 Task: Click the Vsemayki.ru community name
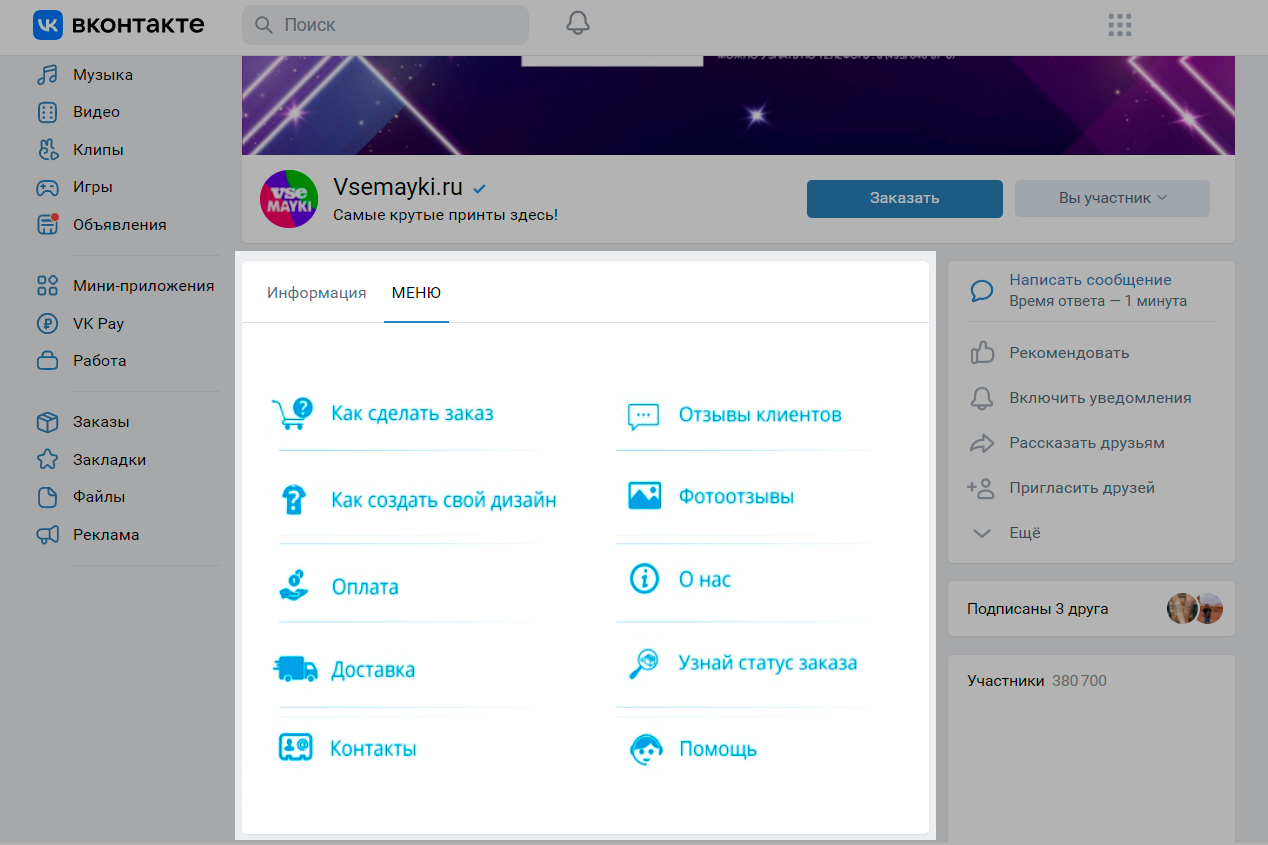click(398, 187)
